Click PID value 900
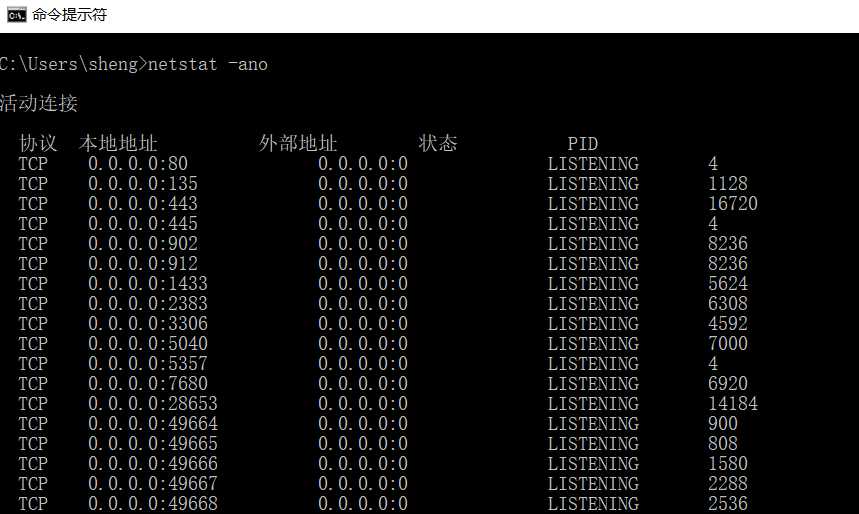The height and width of the screenshot is (514, 859). tap(723, 424)
